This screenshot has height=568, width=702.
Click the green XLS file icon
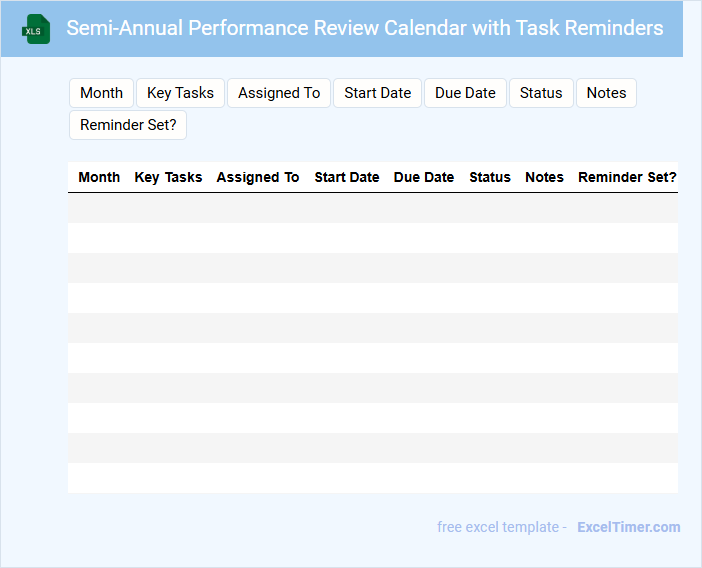[x=36, y=29]
